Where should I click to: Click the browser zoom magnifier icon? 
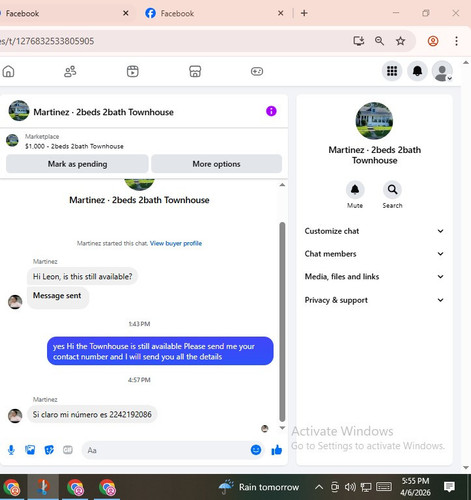[x=379, y=41]
